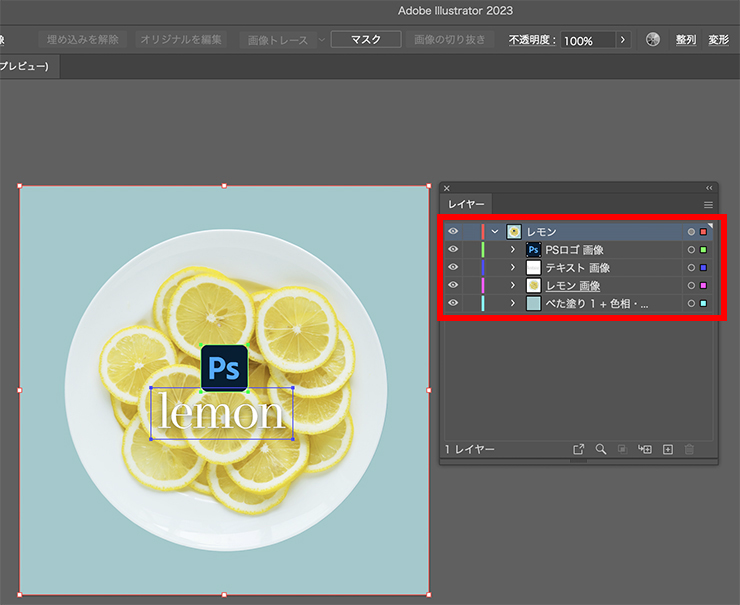
Task: Open the 整列 align panel
Action: coord(685,40)
